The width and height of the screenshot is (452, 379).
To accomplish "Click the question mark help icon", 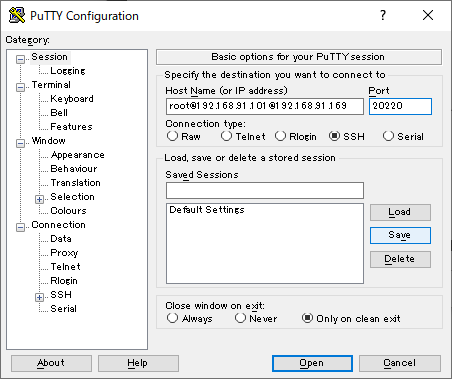I will [383, 15].
